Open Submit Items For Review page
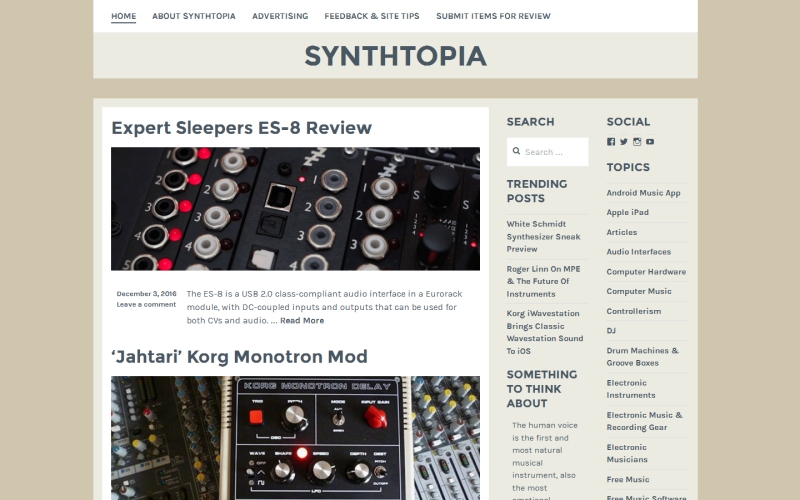This screenshot has height=500, width=800. 493,16
